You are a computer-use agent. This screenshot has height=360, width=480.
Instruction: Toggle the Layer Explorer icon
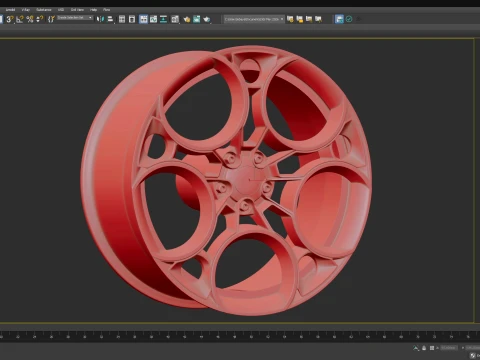click(x=132, y=19)
